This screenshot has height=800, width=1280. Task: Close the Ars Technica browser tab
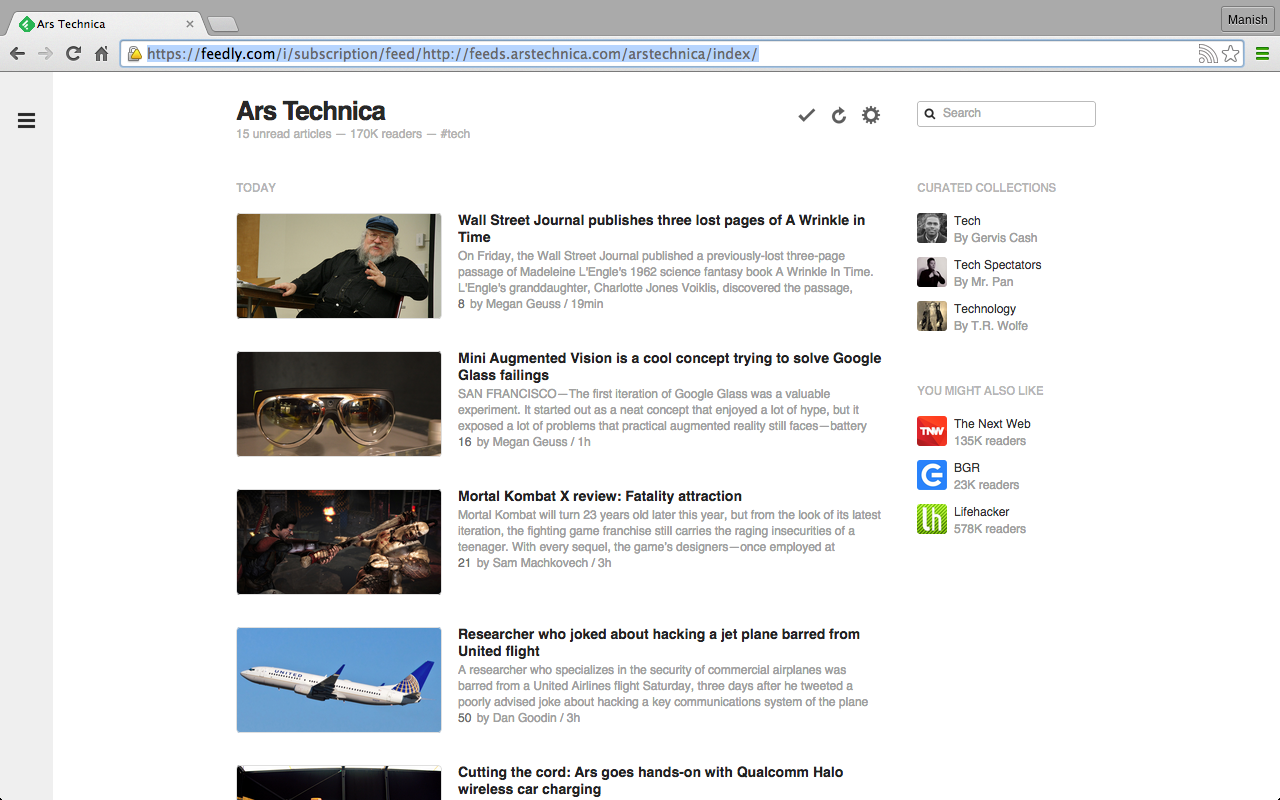coord(190,24)
